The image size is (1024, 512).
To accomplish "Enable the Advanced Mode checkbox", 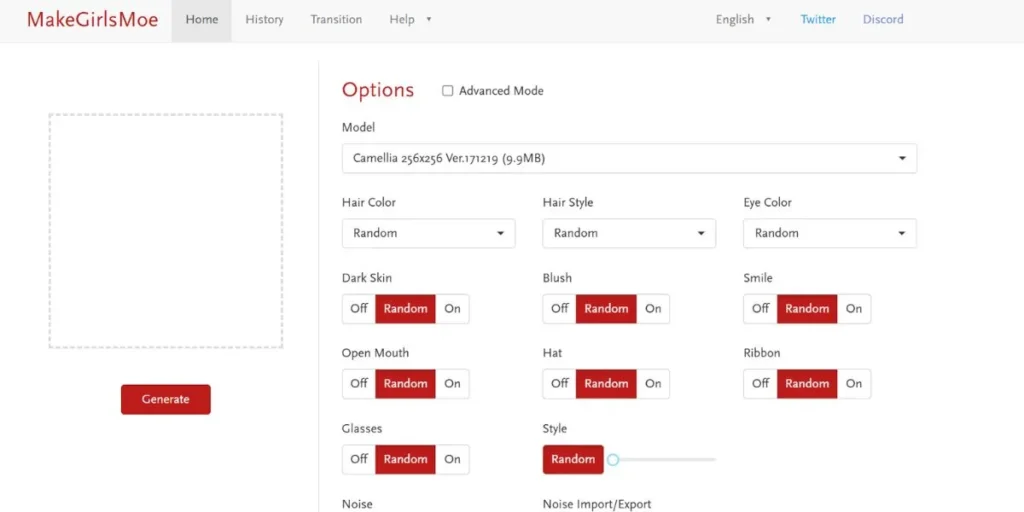I will 447,91.
